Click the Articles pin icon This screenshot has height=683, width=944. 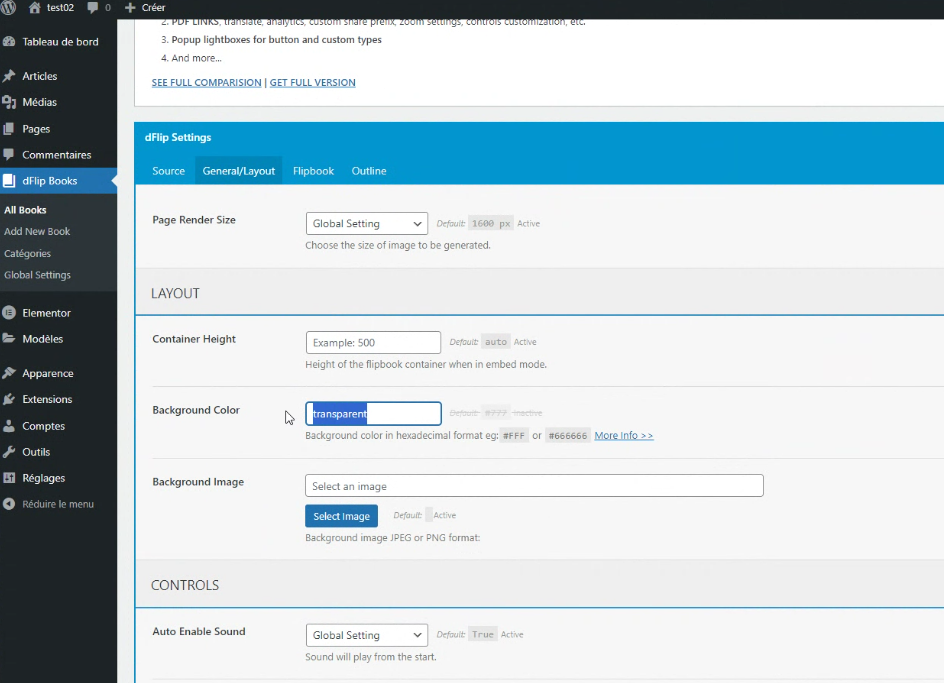click(x=10, y=76)
